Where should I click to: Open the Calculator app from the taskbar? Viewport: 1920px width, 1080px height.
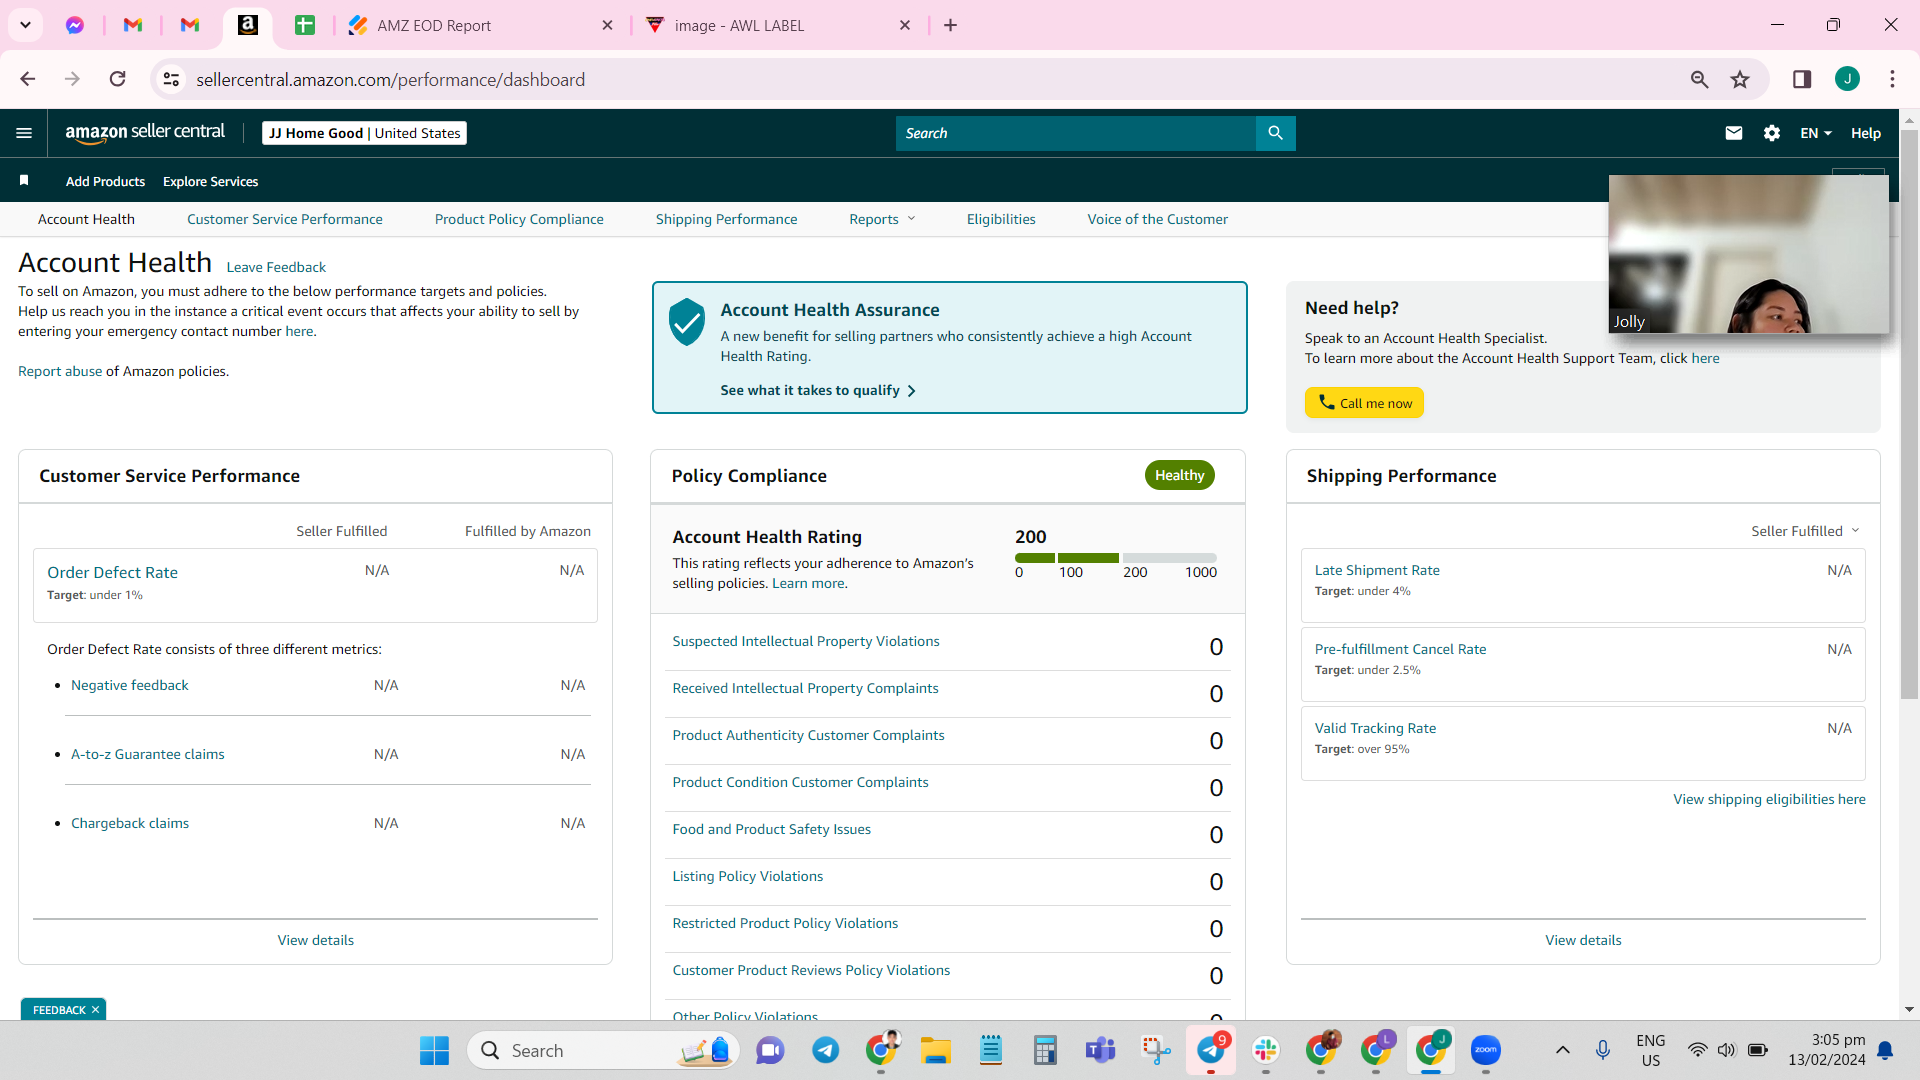(1045, 1050)
